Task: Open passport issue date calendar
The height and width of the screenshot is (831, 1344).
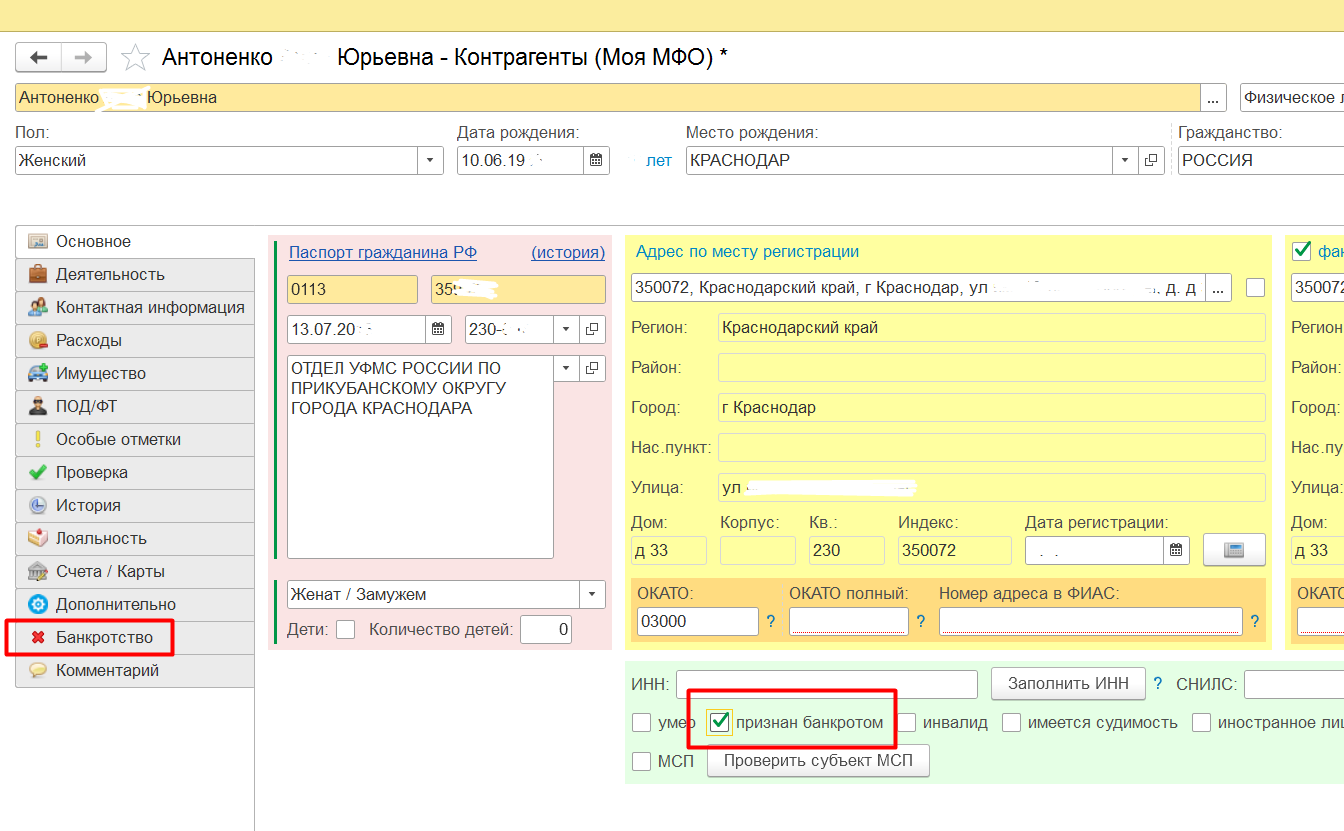Action: [x=438, y=329]
